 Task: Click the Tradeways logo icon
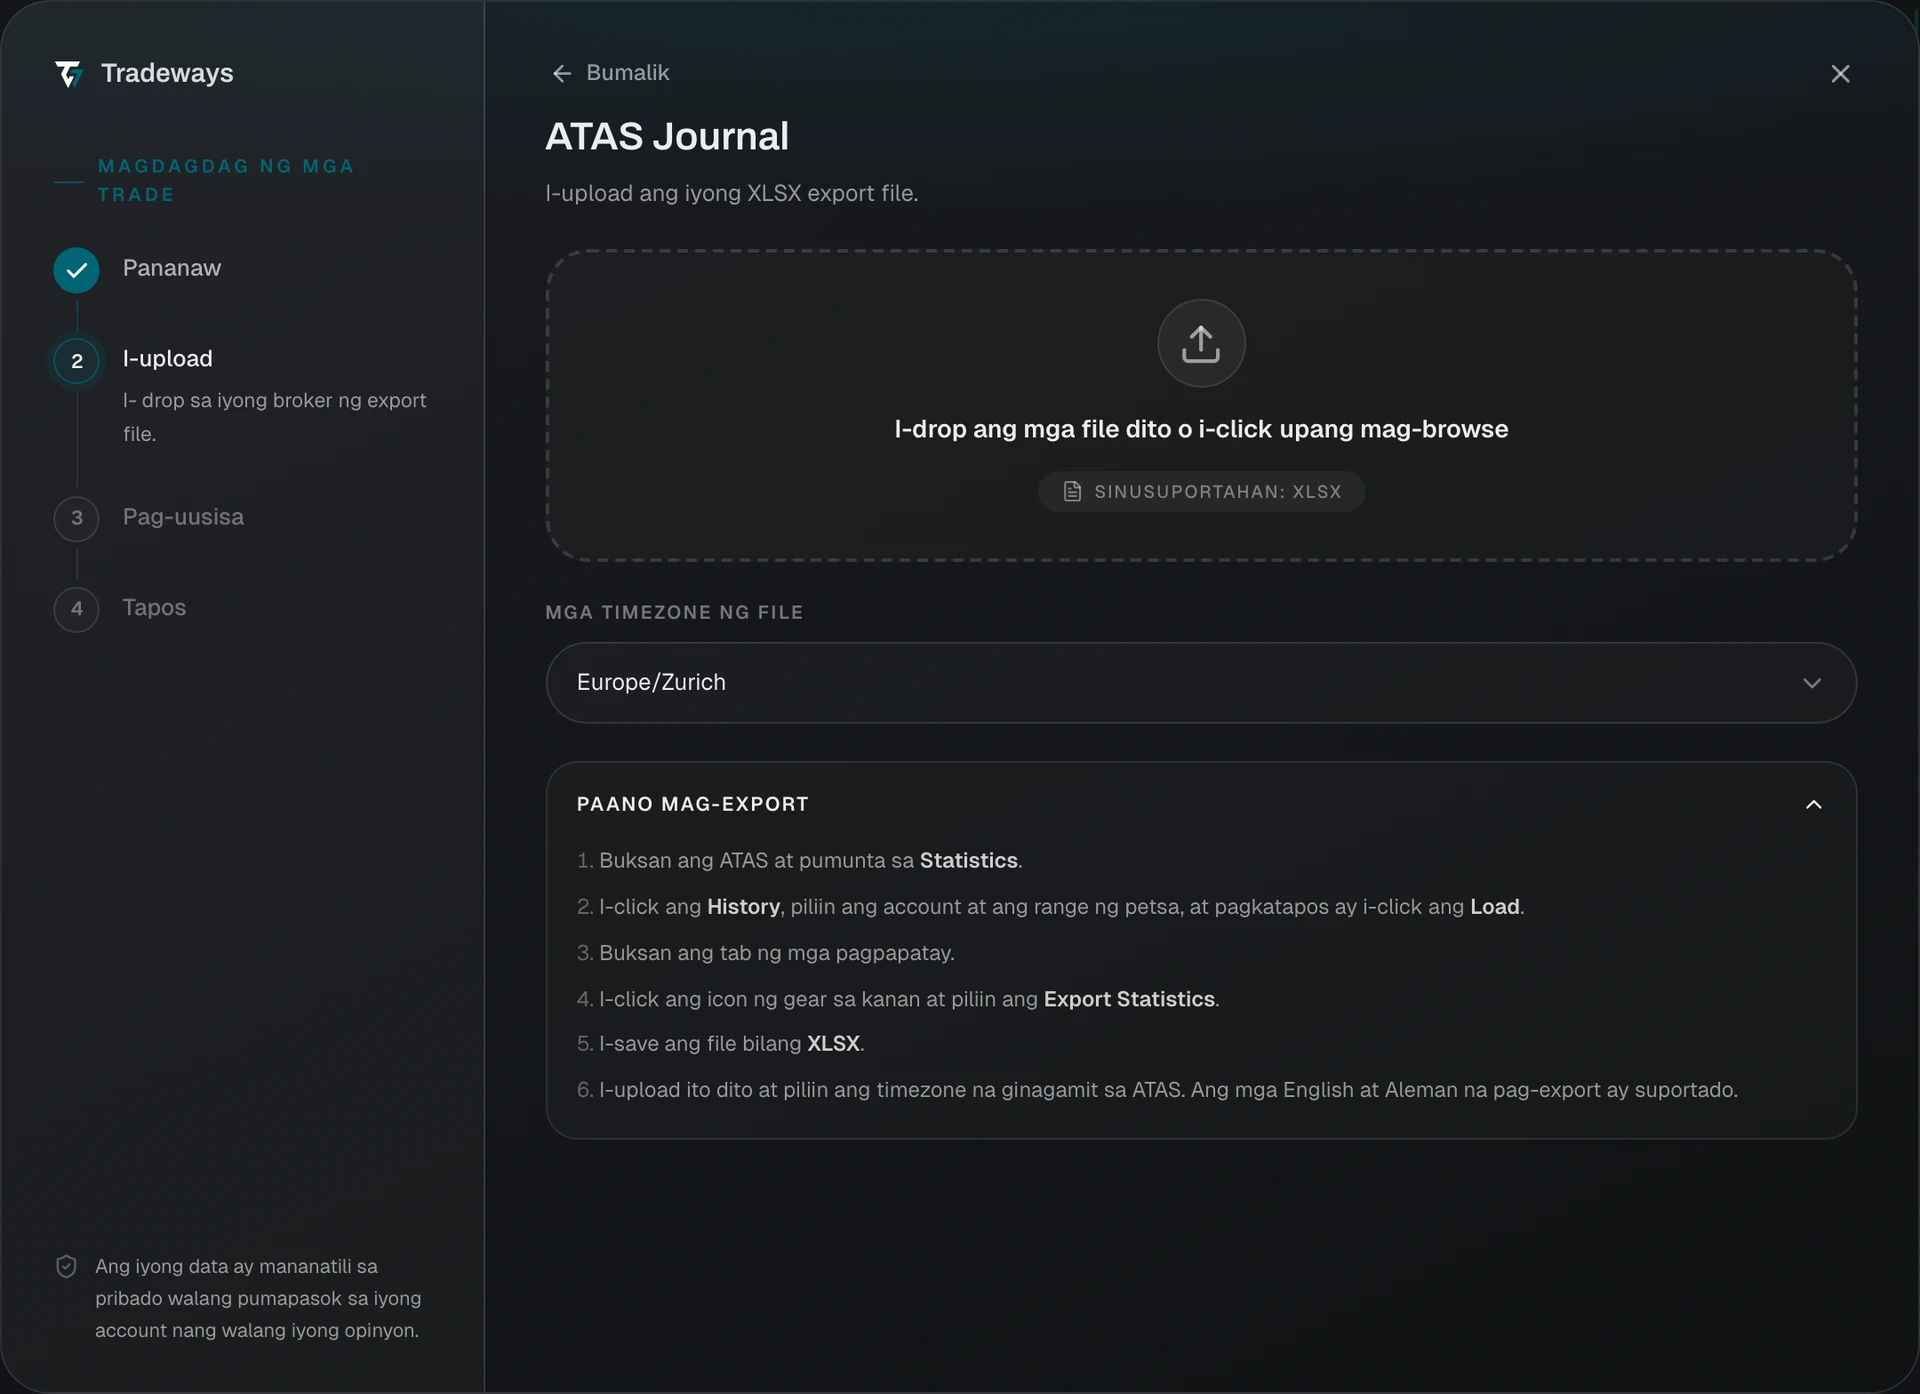68,74
